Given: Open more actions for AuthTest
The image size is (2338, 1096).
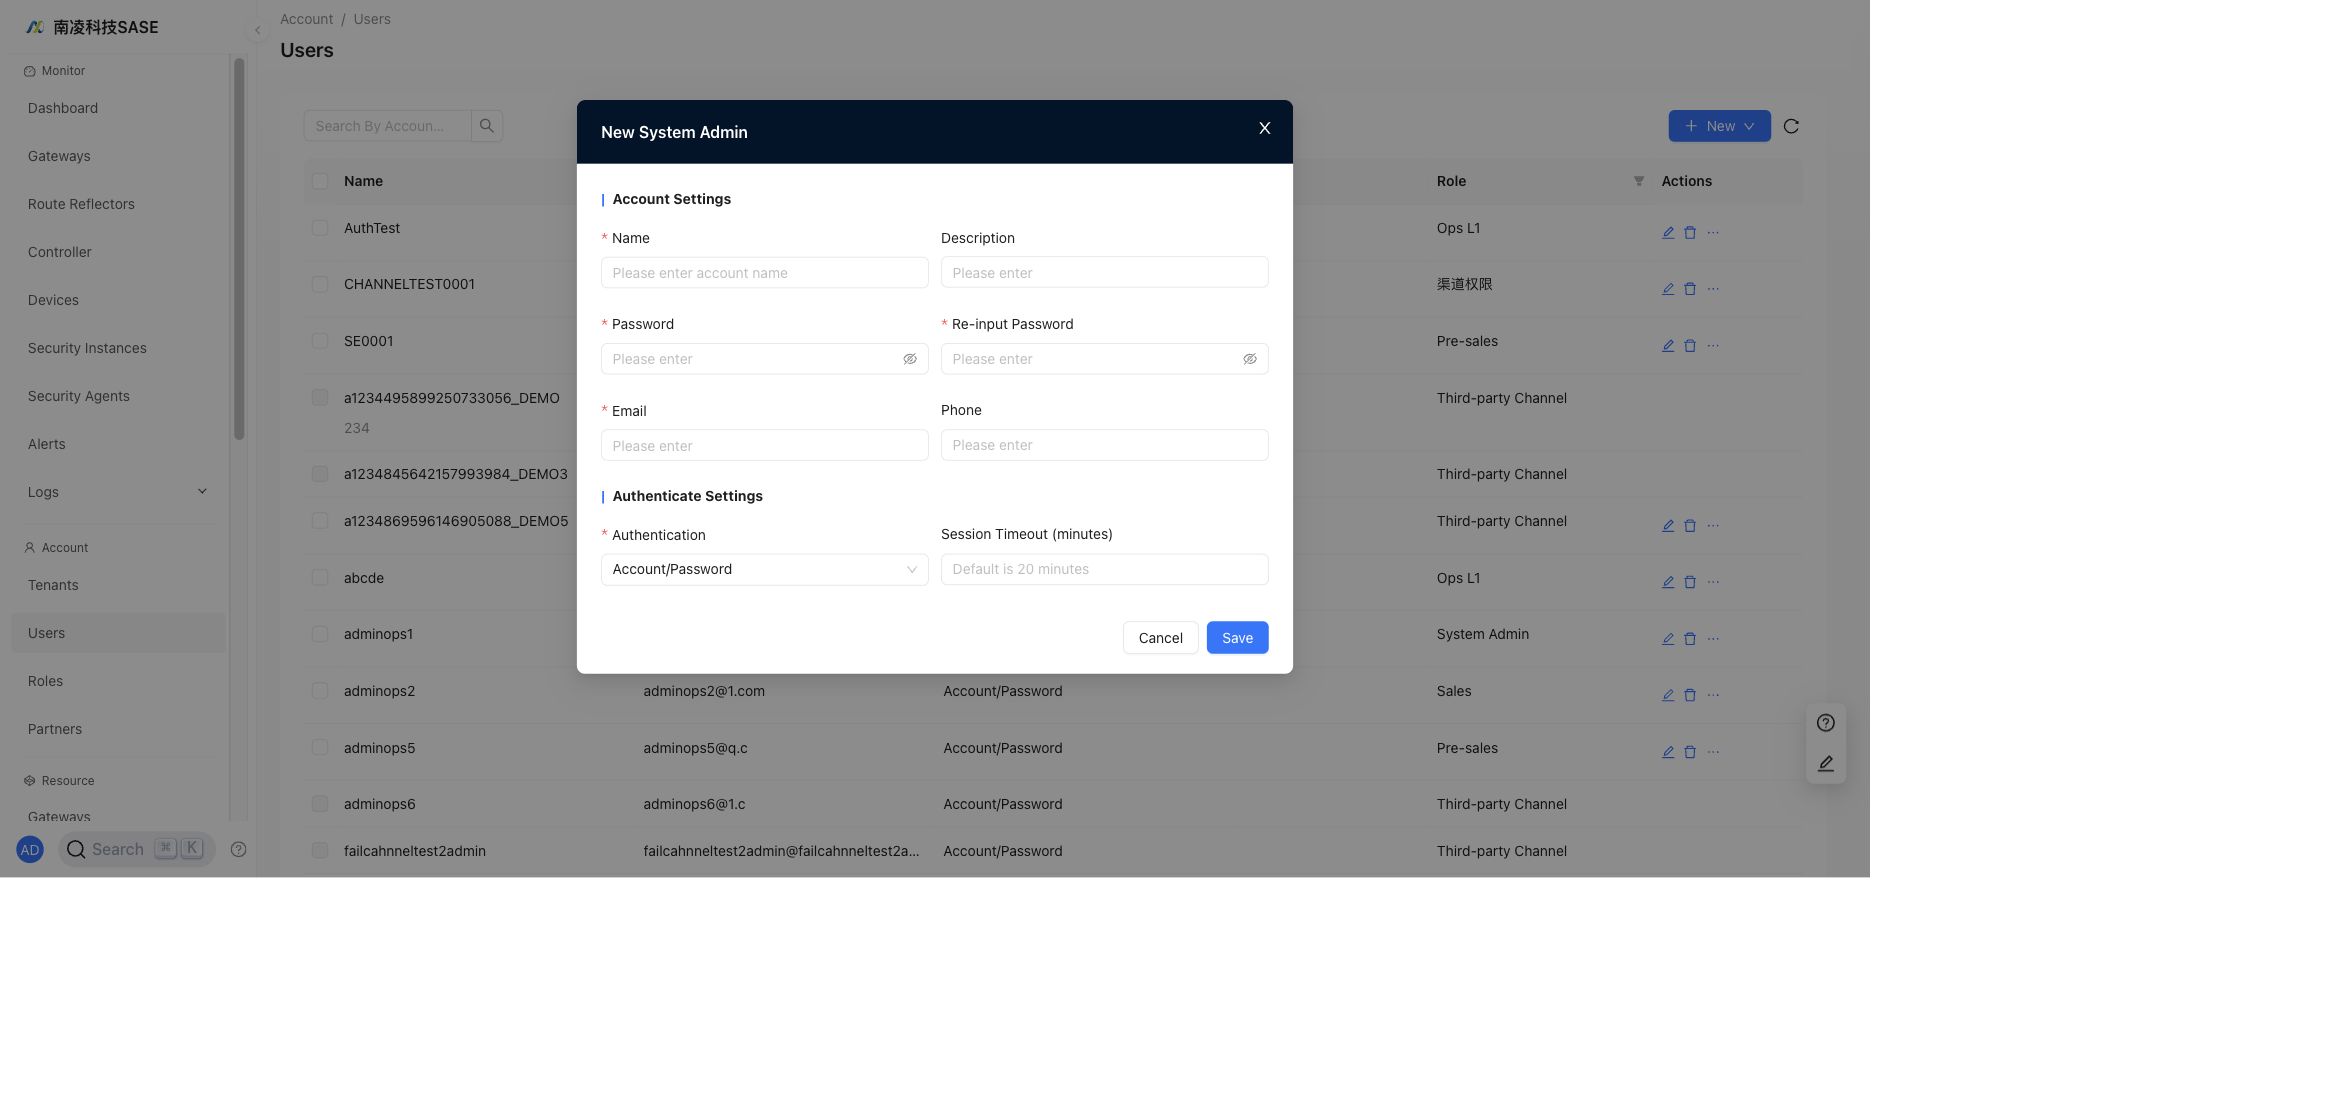Looking at the screenshot, I should coord(1713,233).
